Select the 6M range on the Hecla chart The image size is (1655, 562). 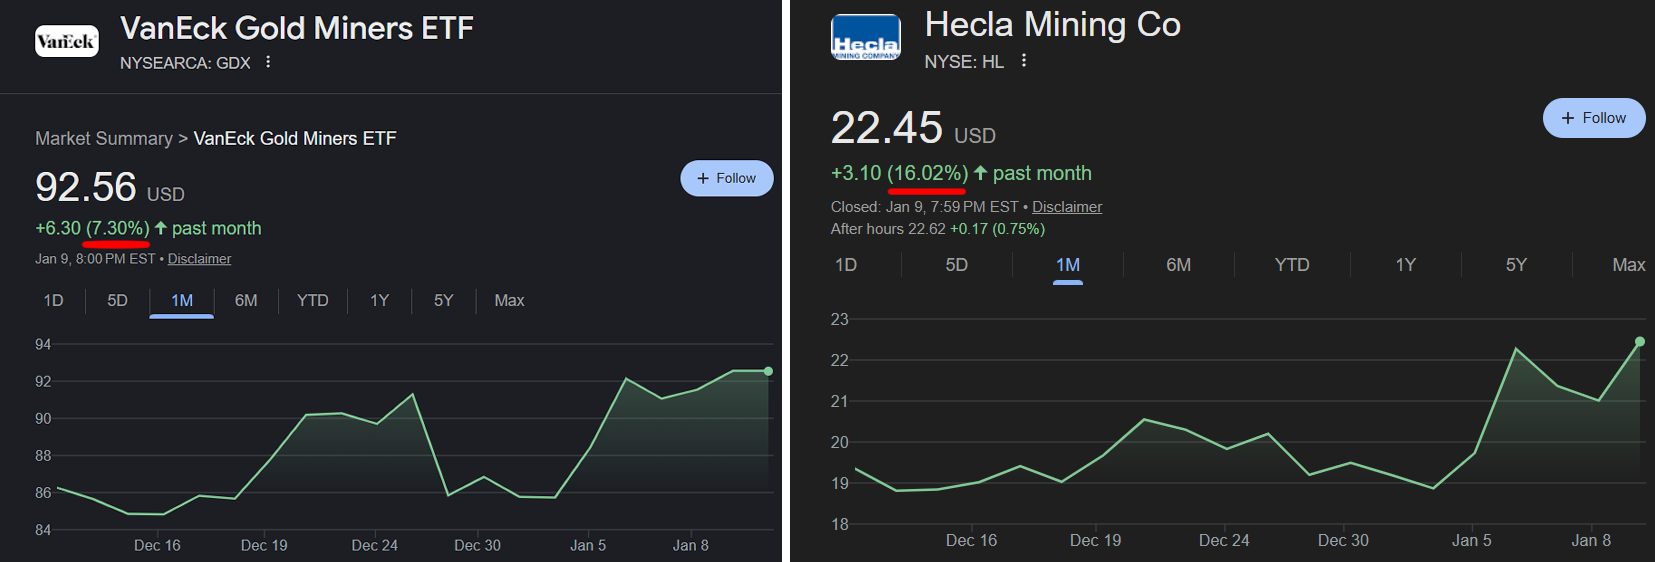point(1179,265)
